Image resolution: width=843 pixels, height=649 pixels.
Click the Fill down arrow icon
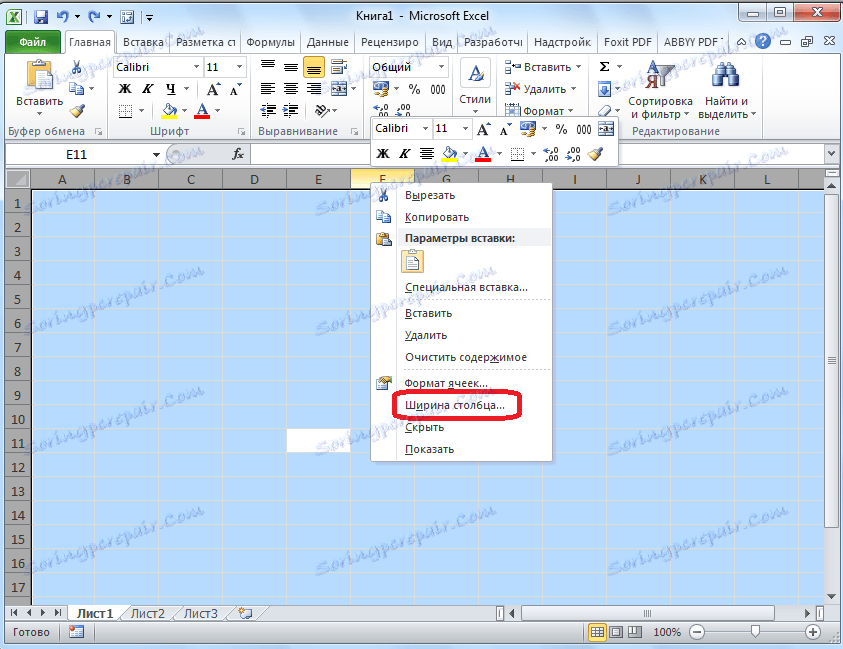pyautogui.click(x=604, y=89)
